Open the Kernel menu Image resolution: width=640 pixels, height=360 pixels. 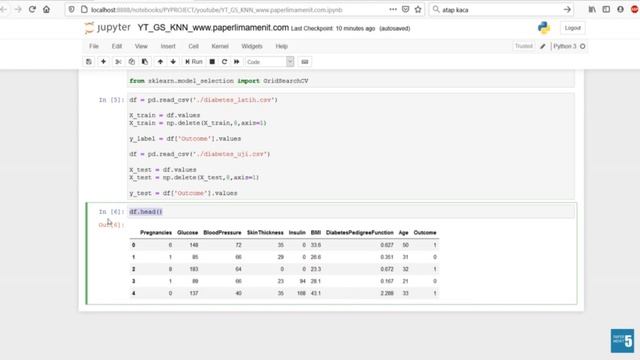click(x=220, y=46)
